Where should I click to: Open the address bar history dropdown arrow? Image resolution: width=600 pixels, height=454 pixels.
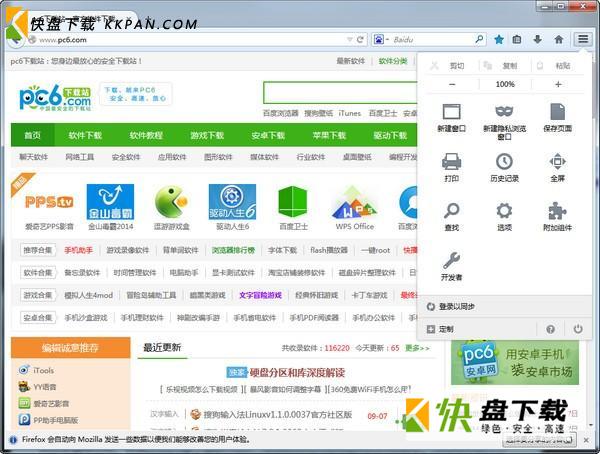click(x=349, y=39)
